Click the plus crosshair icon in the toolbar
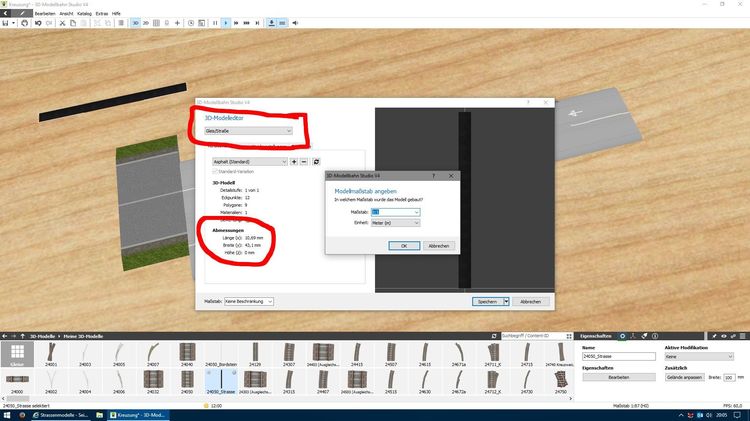 (177, 23)
